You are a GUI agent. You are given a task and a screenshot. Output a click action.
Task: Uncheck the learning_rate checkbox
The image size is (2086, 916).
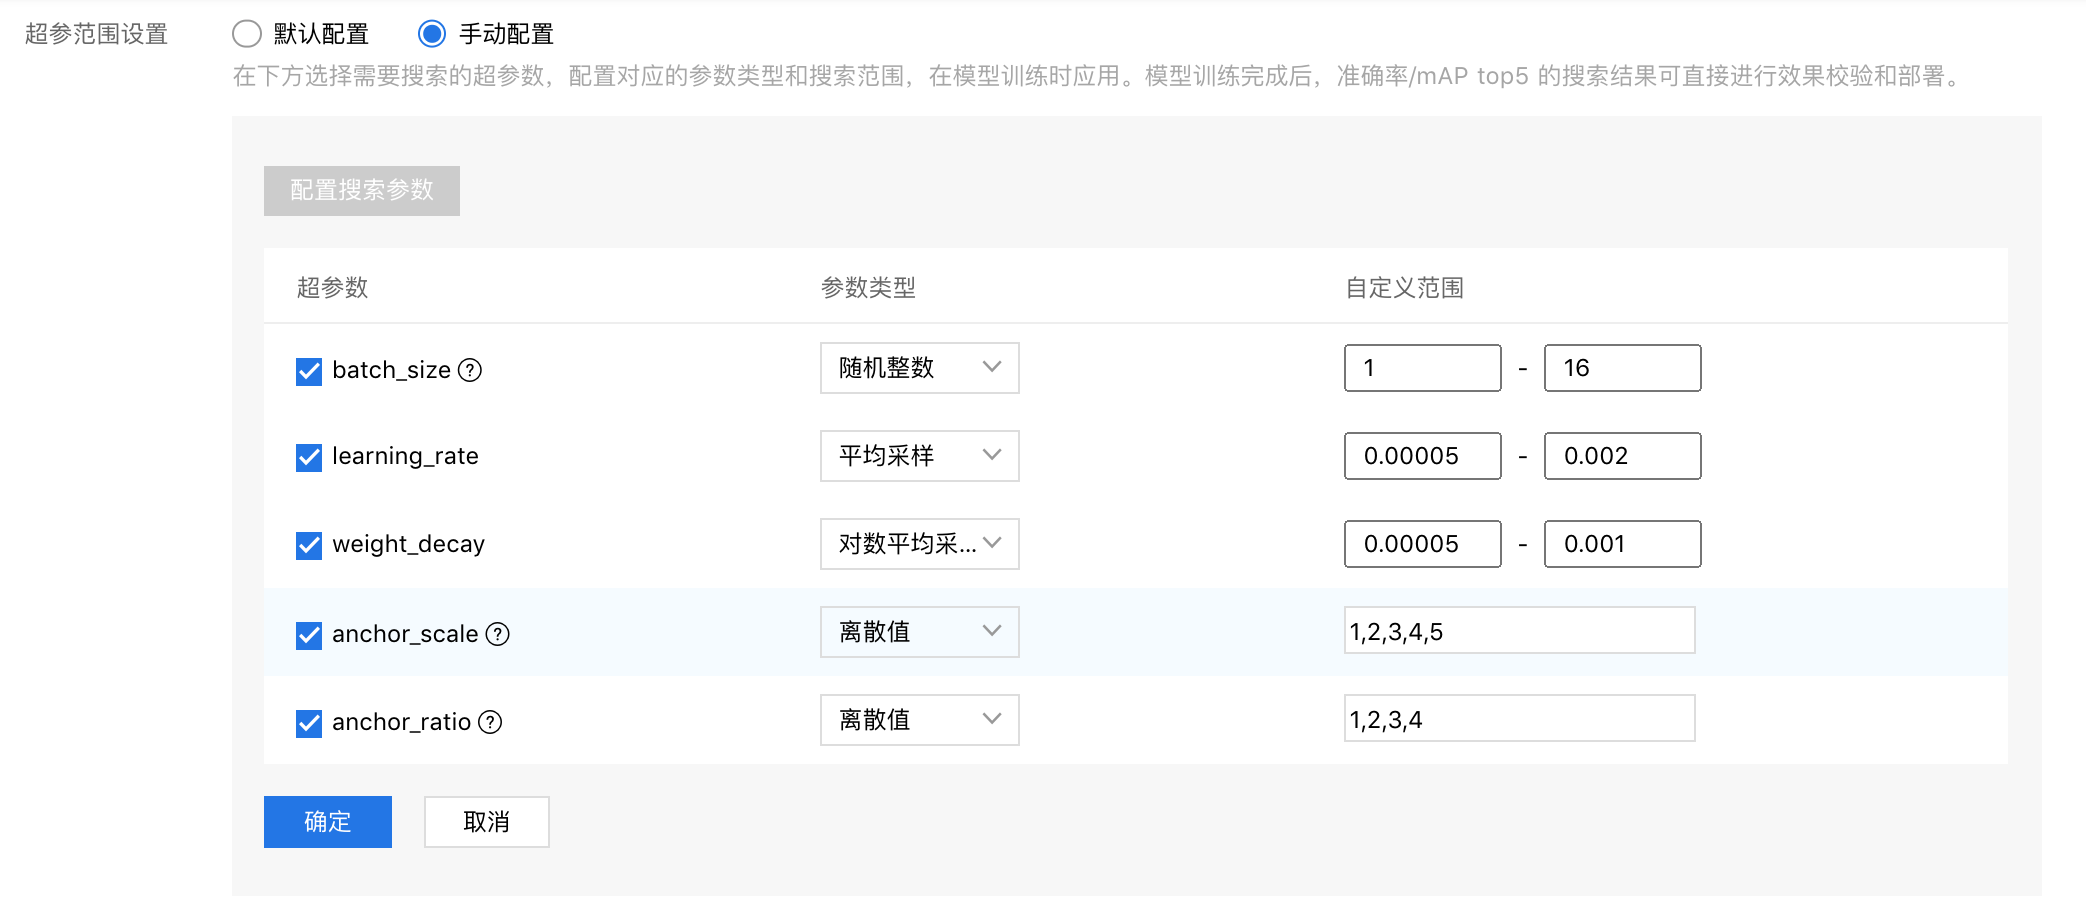[309, 457]
